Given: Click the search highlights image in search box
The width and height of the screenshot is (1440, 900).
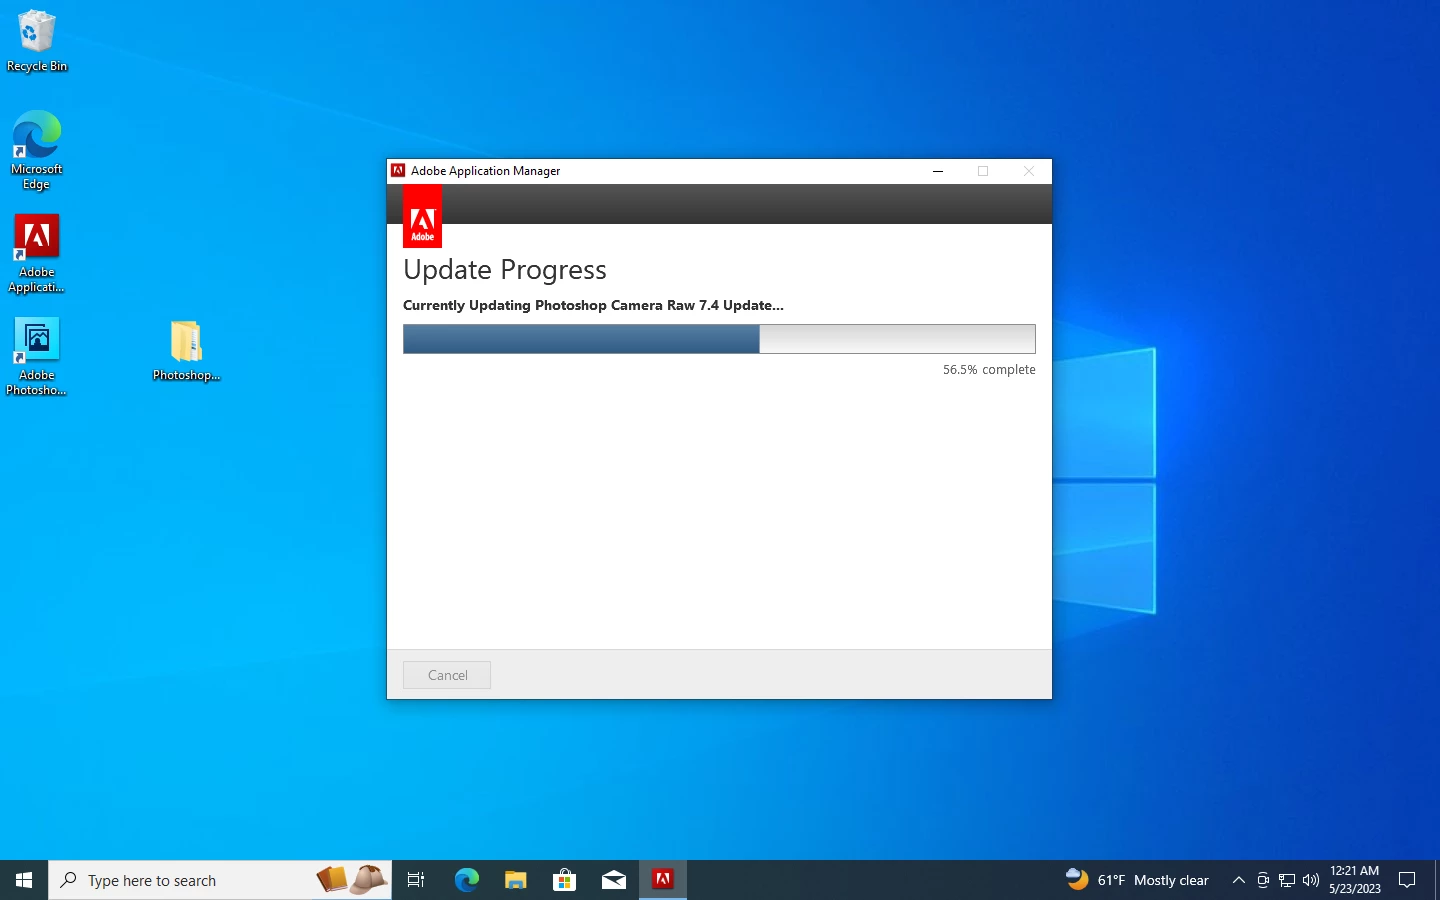Looking at the screenshot, I should tap(352, 879).
